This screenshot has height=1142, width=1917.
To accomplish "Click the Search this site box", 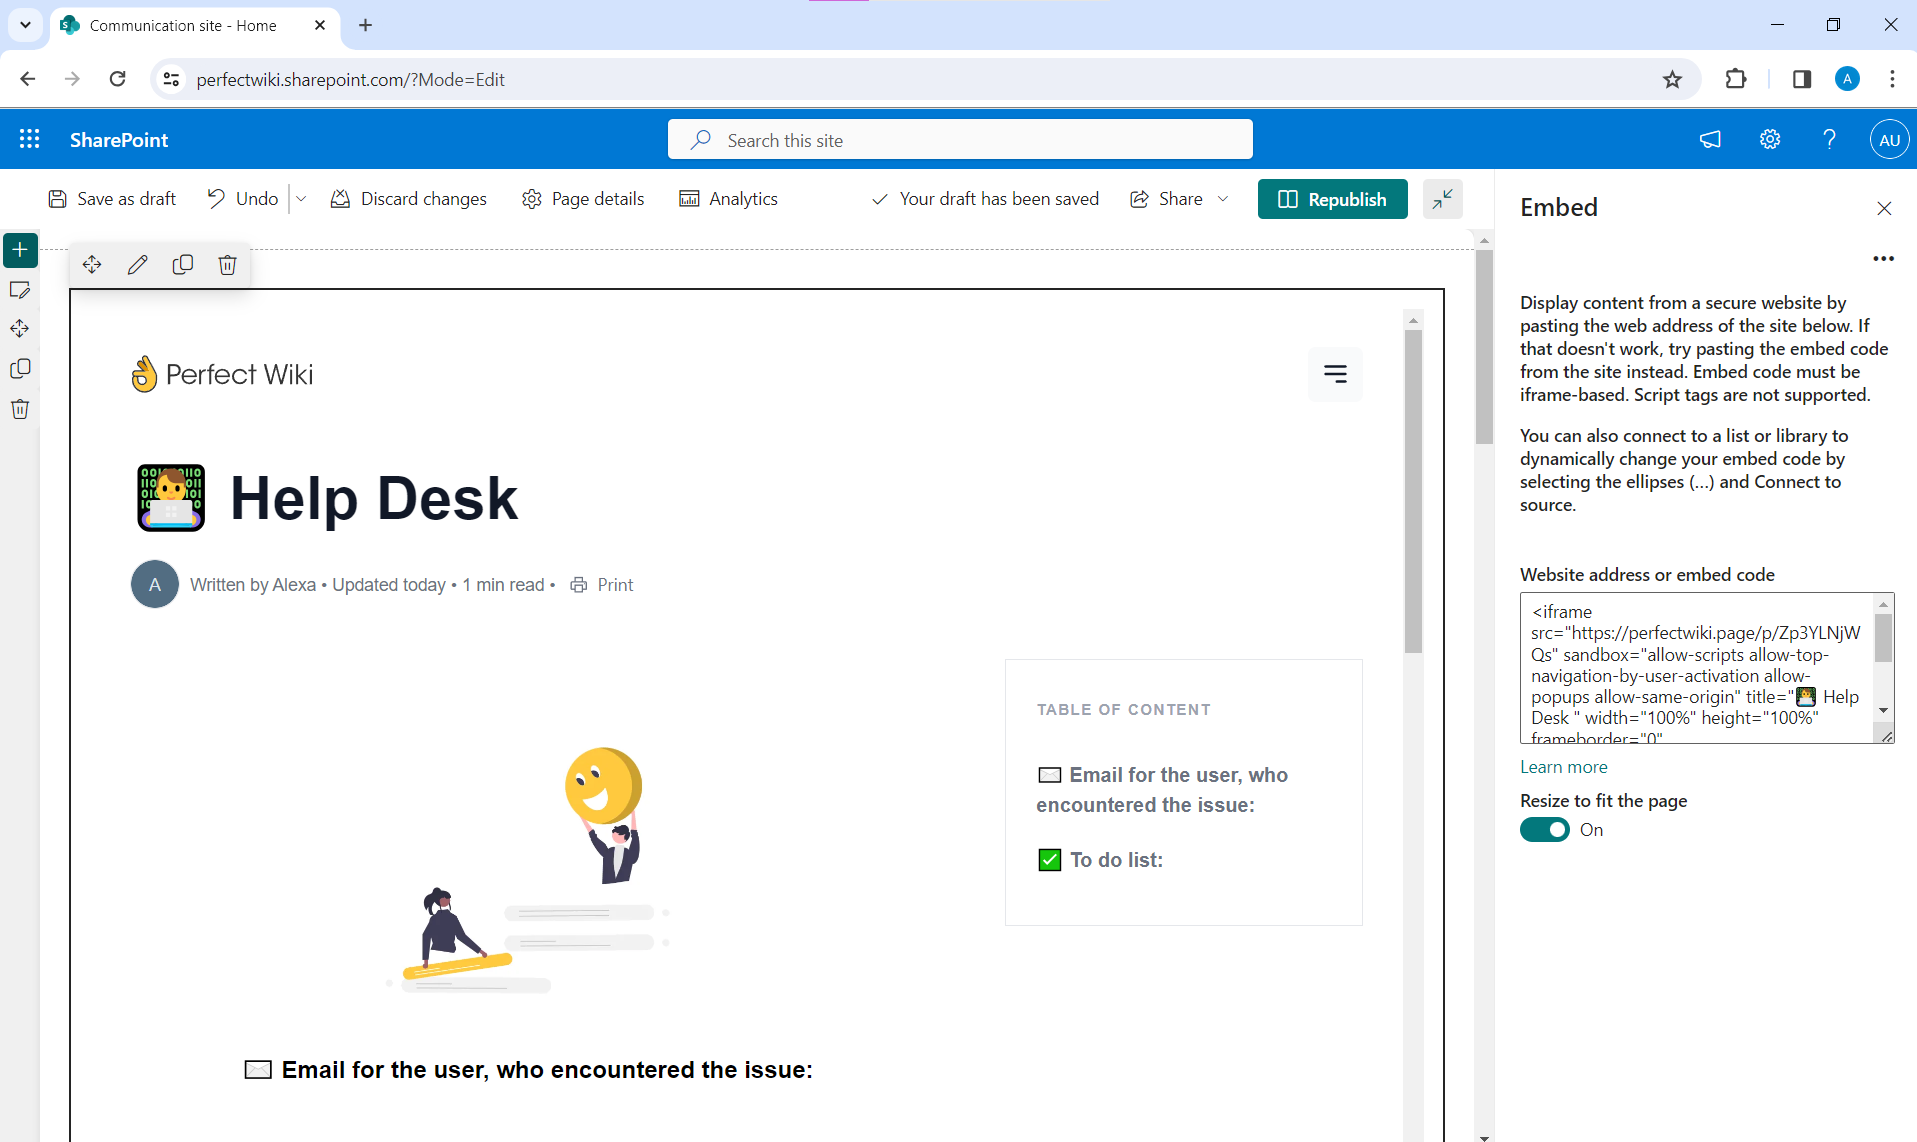I will coord(960,140).
